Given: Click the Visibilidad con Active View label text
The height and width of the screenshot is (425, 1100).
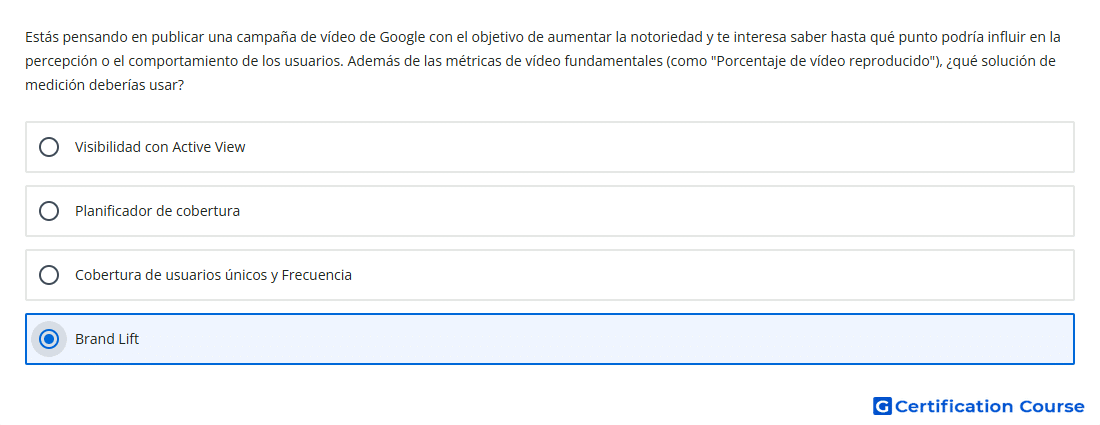Looking at the screenshot, I should pyautogui.click(x=160, y=147).
